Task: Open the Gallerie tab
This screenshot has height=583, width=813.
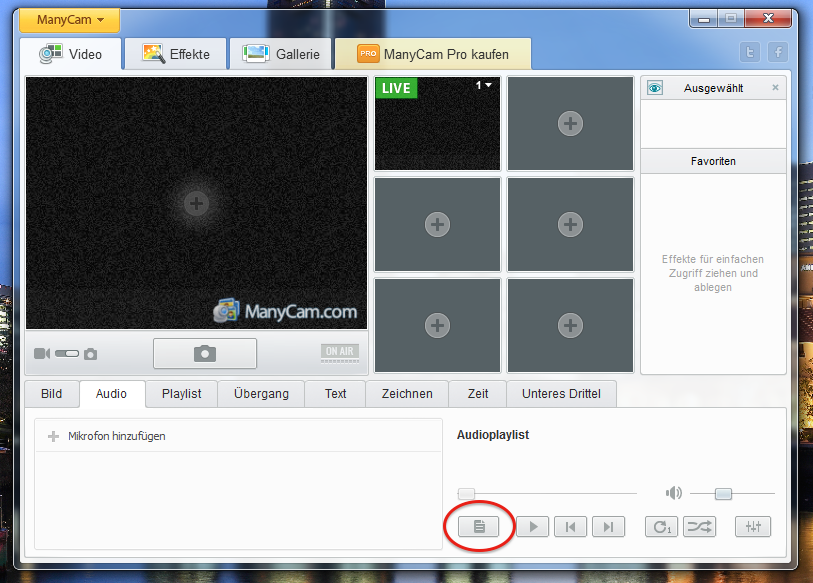Action: [x=281, y=54]
